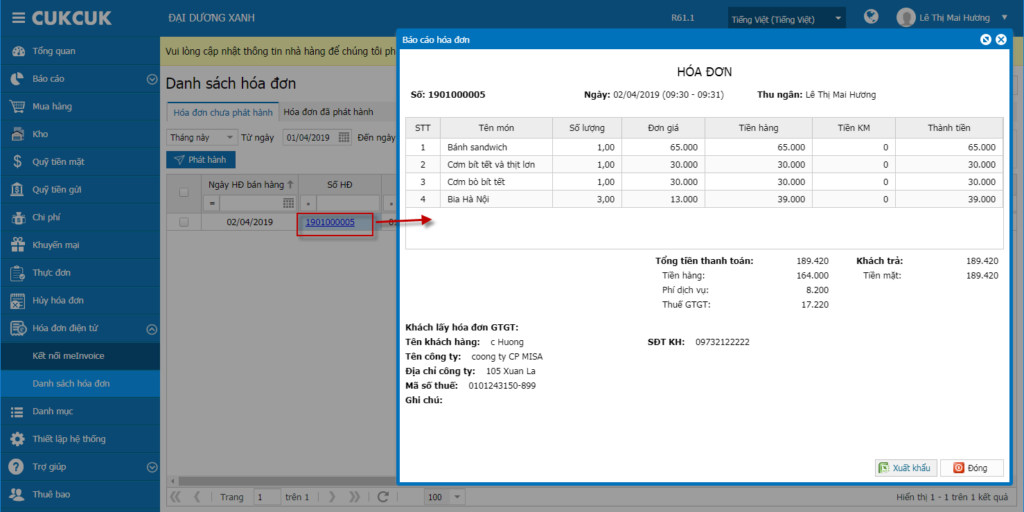
Task: Toggle the select-all checkbox in table header
Action: point(184,192)
